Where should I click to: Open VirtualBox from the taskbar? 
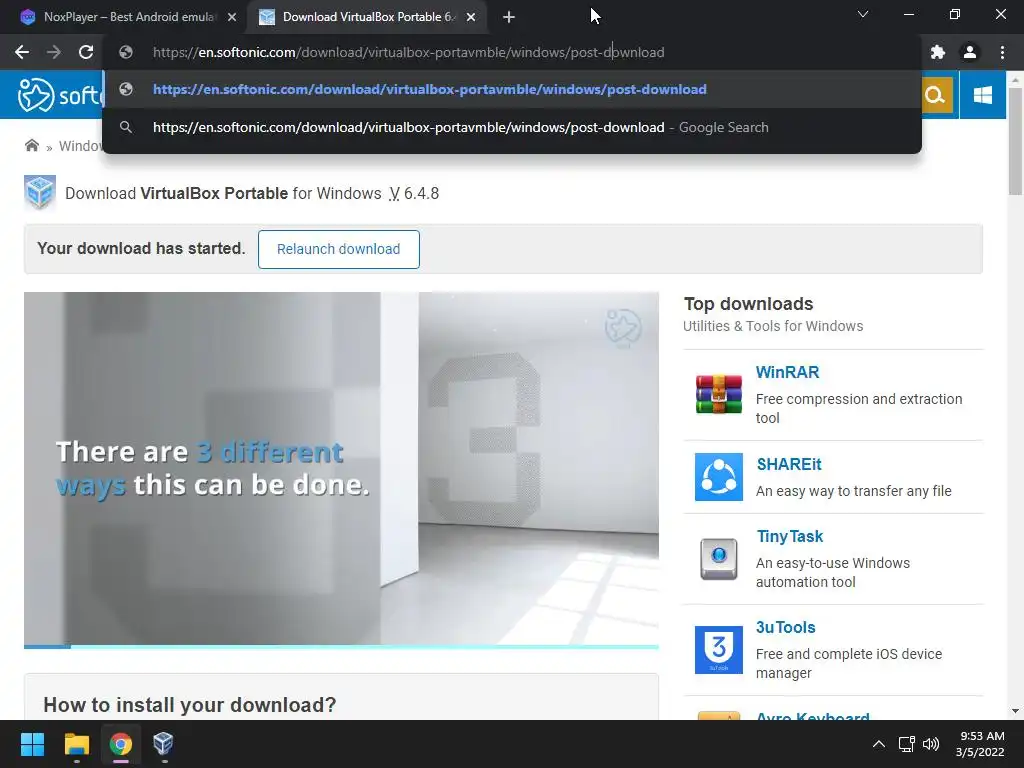click(x=163, y=744)
